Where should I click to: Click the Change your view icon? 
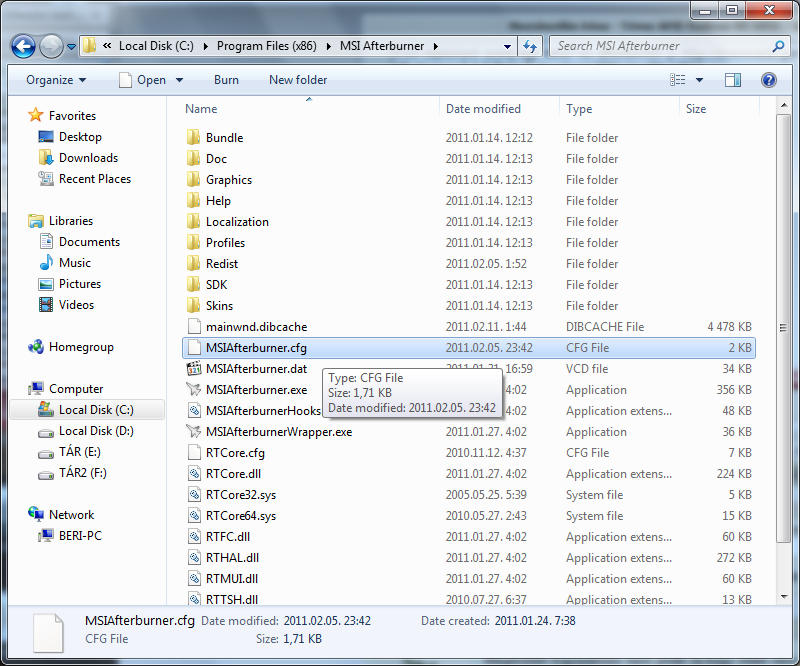tap(678, 80)
